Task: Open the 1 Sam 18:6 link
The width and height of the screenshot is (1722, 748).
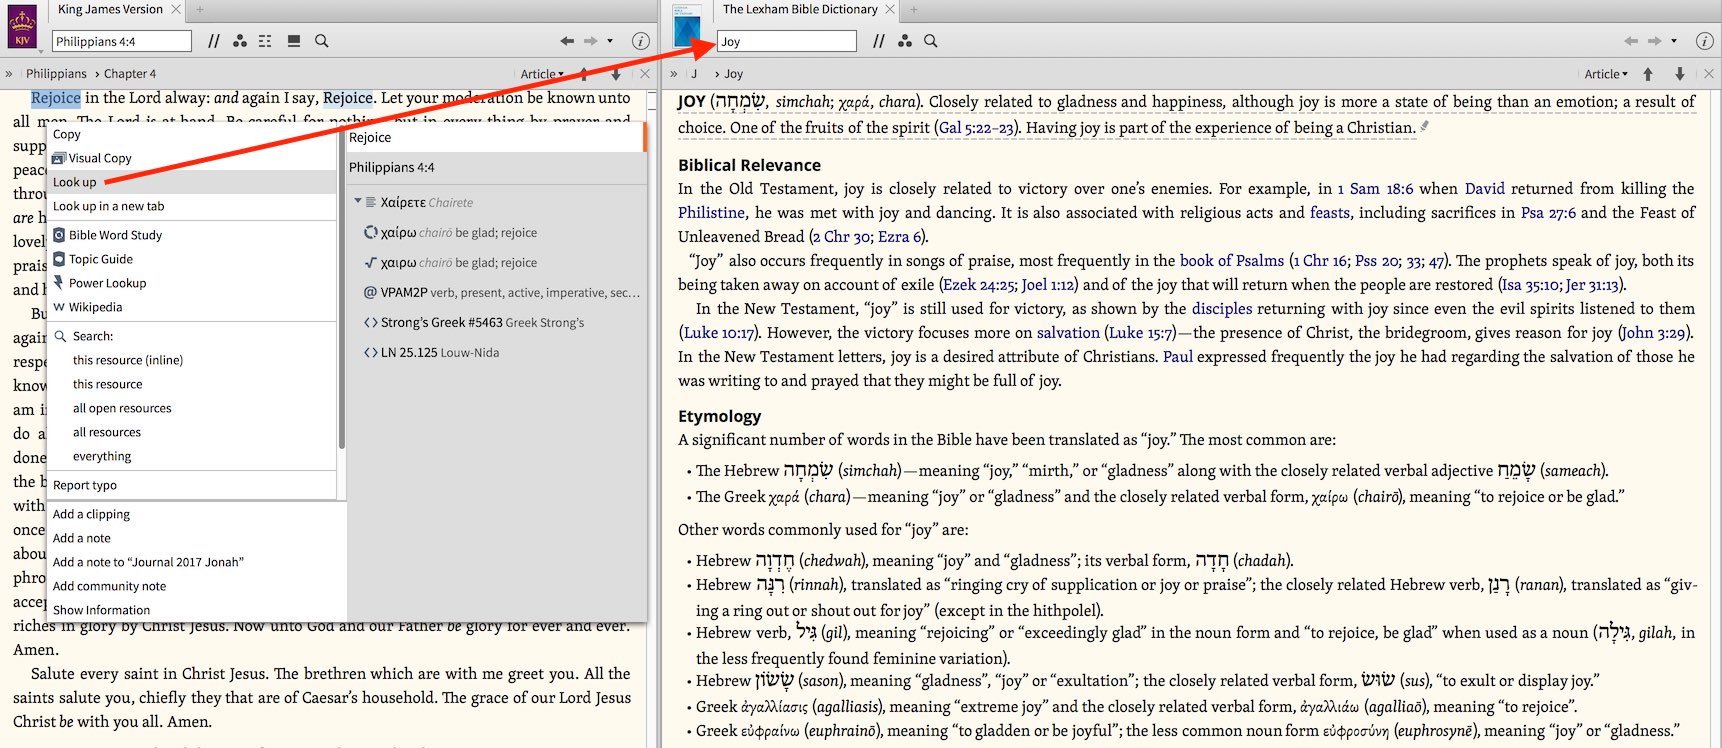Action: (x=1375, y=189)
